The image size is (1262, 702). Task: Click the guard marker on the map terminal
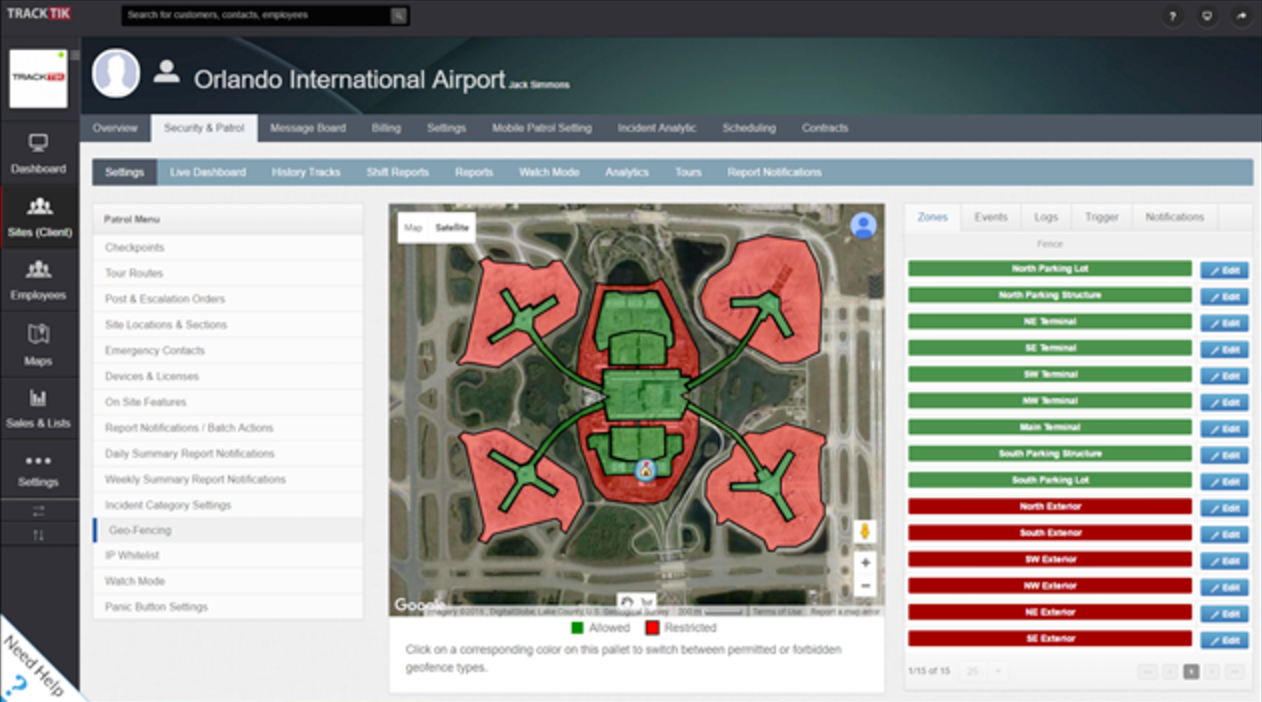click(646, 469)
